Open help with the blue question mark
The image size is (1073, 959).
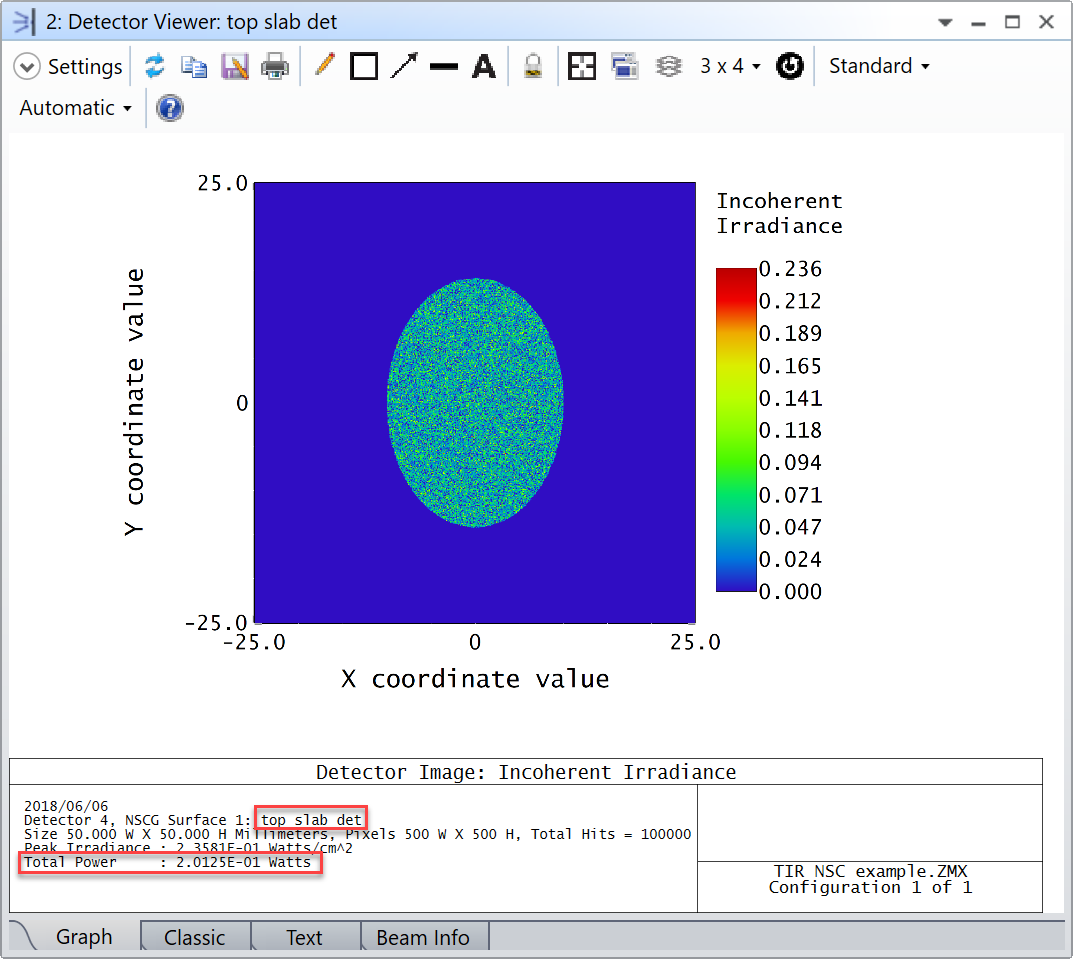tap(170, 108)
